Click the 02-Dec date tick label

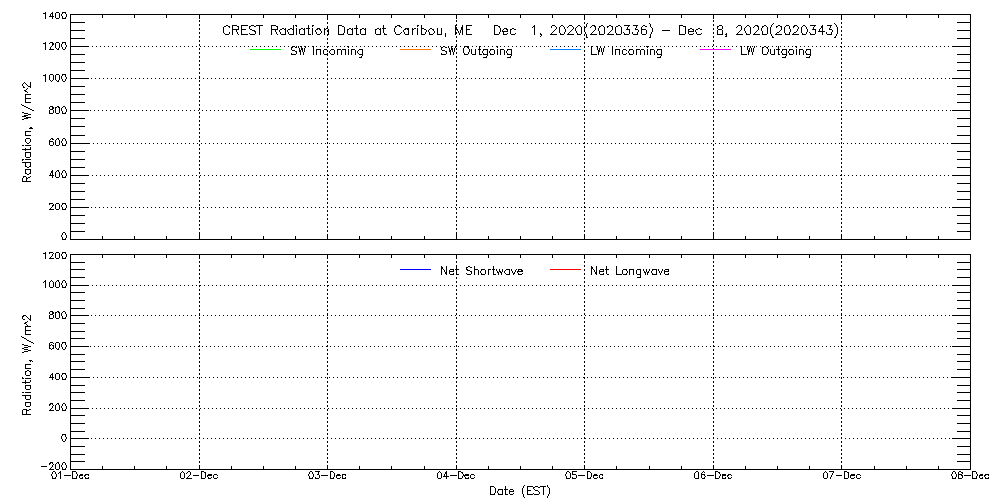[x=199, y=477]
